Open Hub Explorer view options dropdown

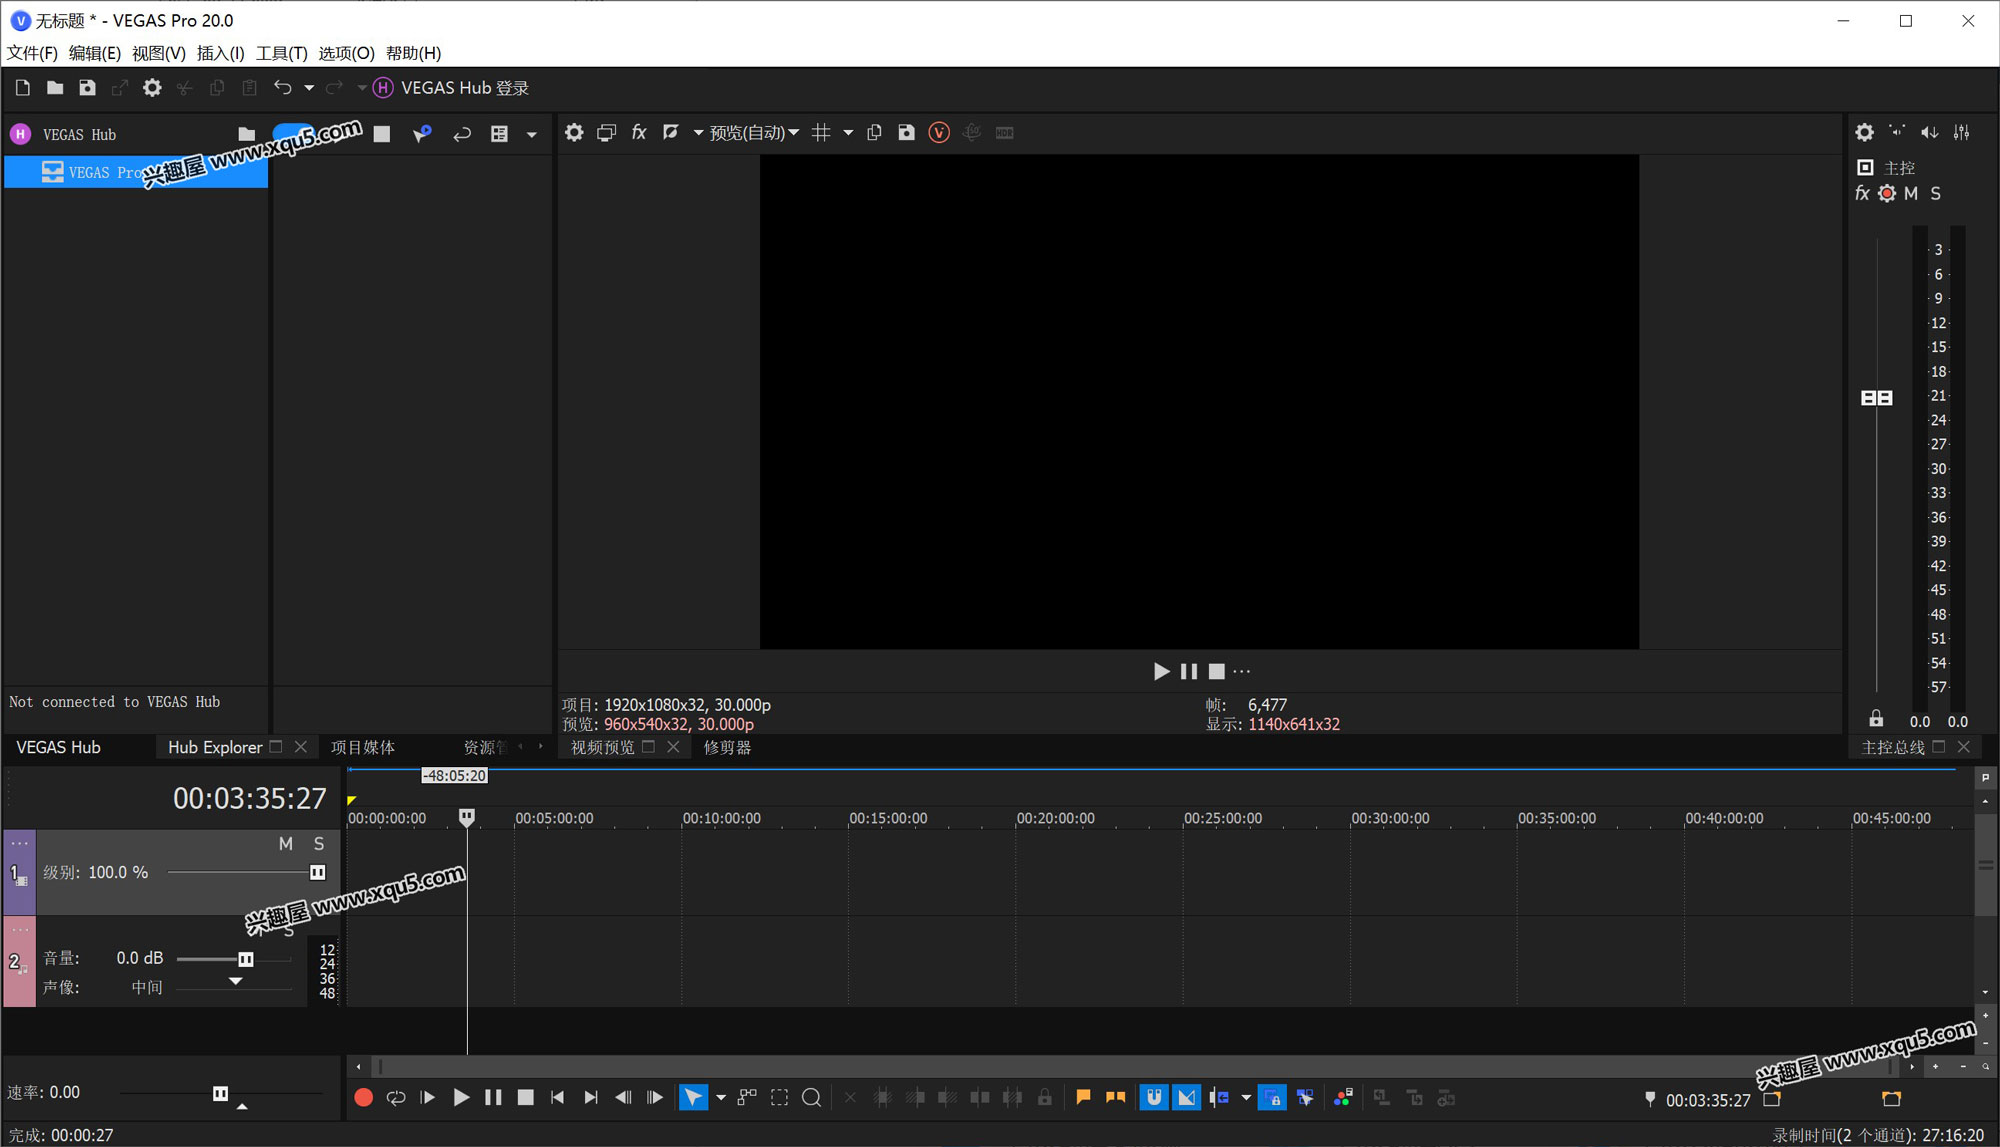click(531, 134)
